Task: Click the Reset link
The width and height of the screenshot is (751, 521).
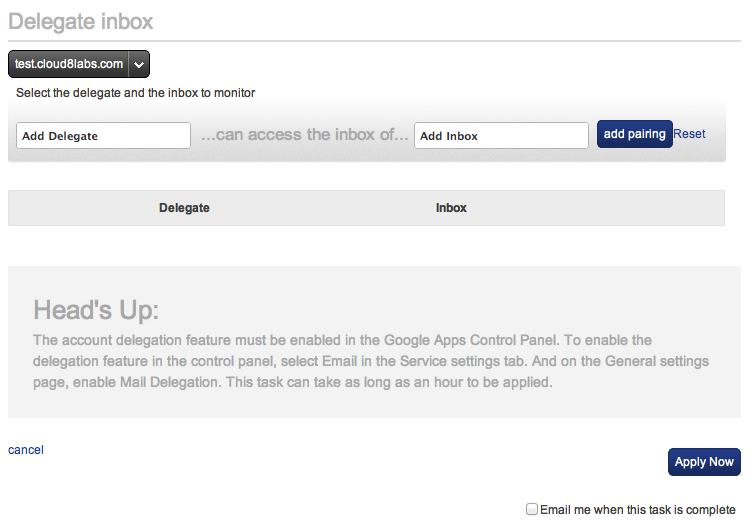Action: click(x=689, y=134)
